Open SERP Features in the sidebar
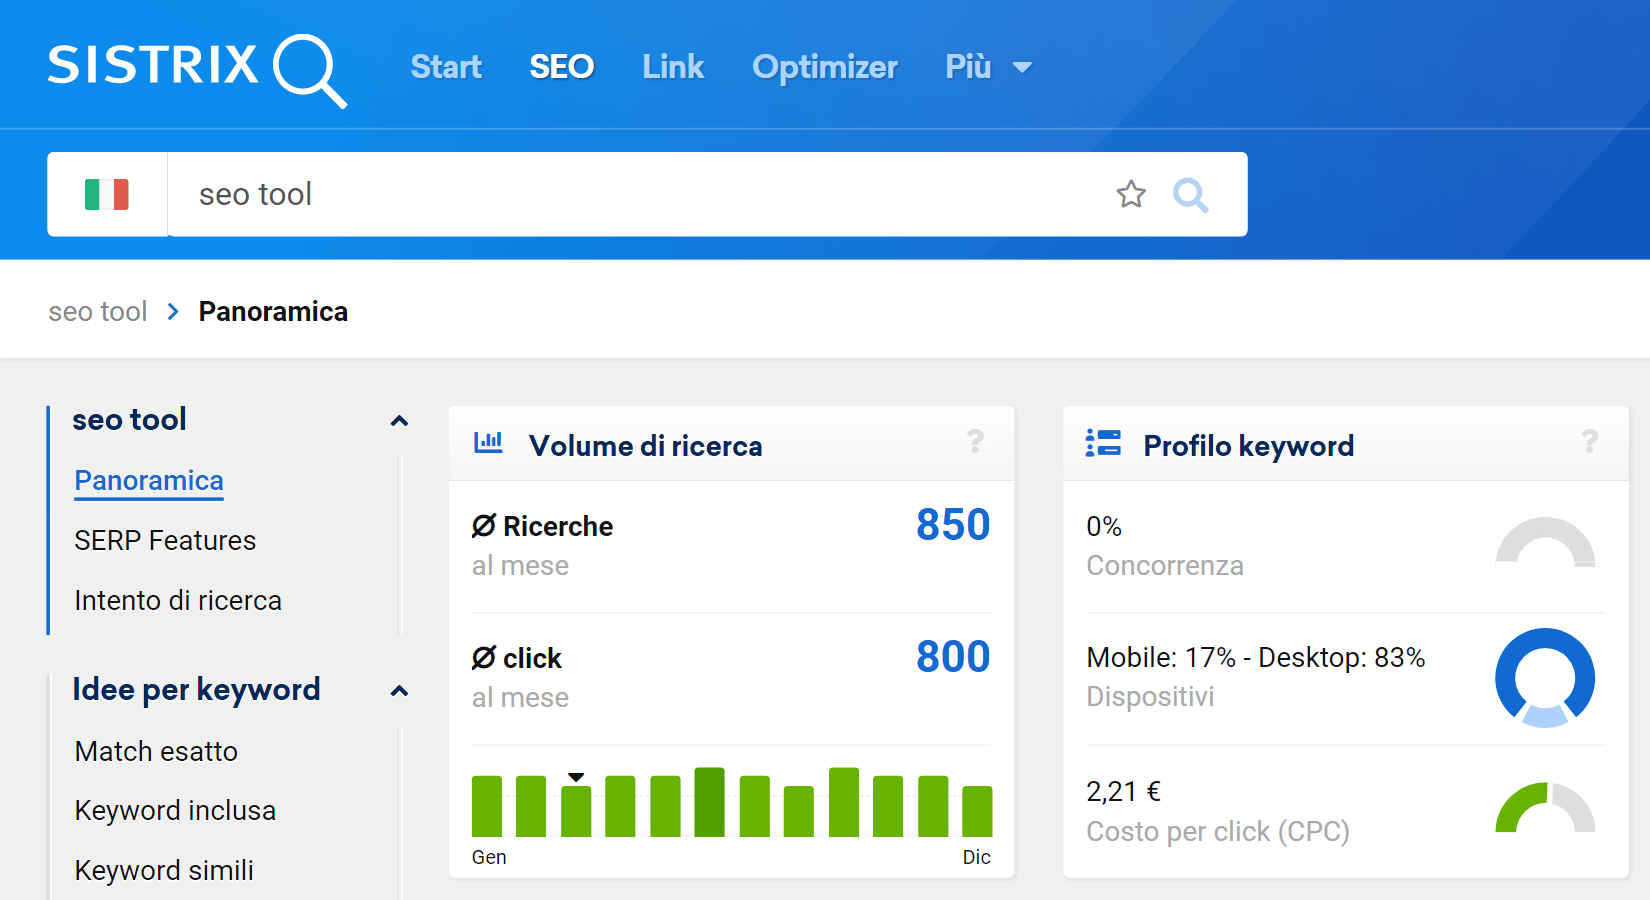1650x900 pixels. tap(165, 541)
